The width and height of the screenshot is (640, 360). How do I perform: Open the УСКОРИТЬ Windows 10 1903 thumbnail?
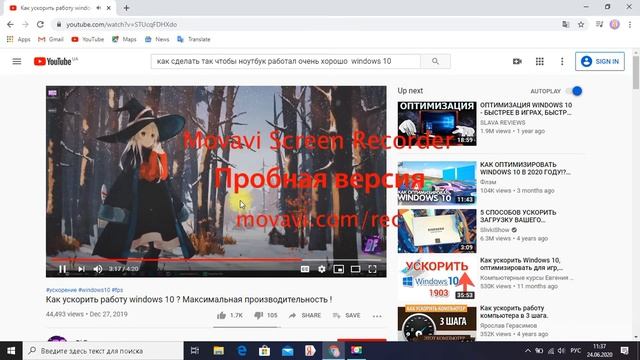click(437, 279)
